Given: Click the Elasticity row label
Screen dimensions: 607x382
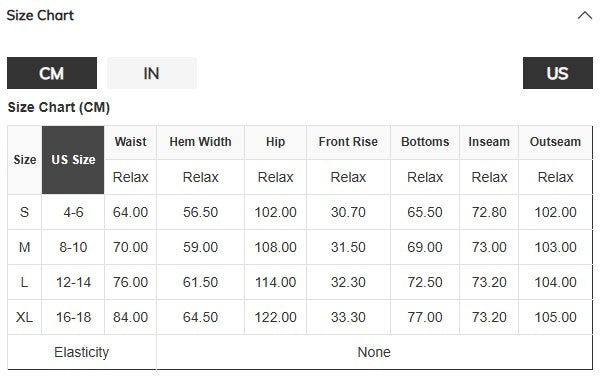Looking at the screenshot, I should coord(82,352).
